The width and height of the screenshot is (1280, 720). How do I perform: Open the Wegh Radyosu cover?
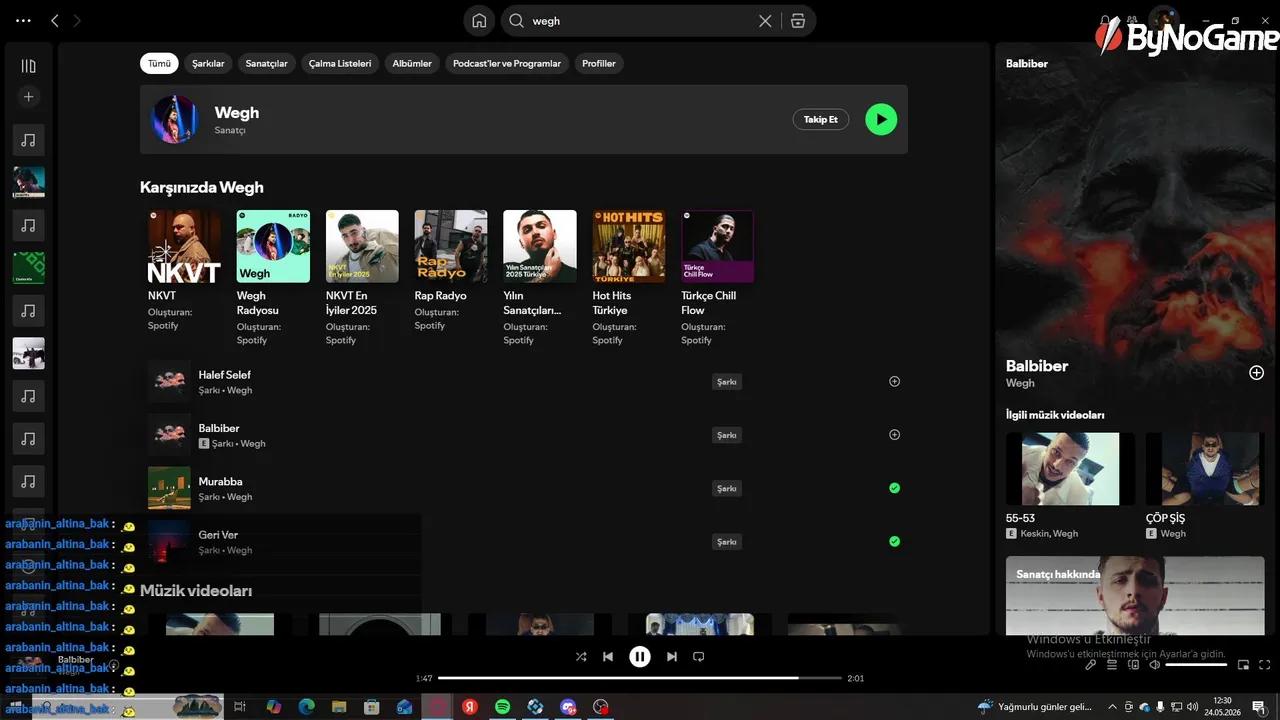click(273, 246)
